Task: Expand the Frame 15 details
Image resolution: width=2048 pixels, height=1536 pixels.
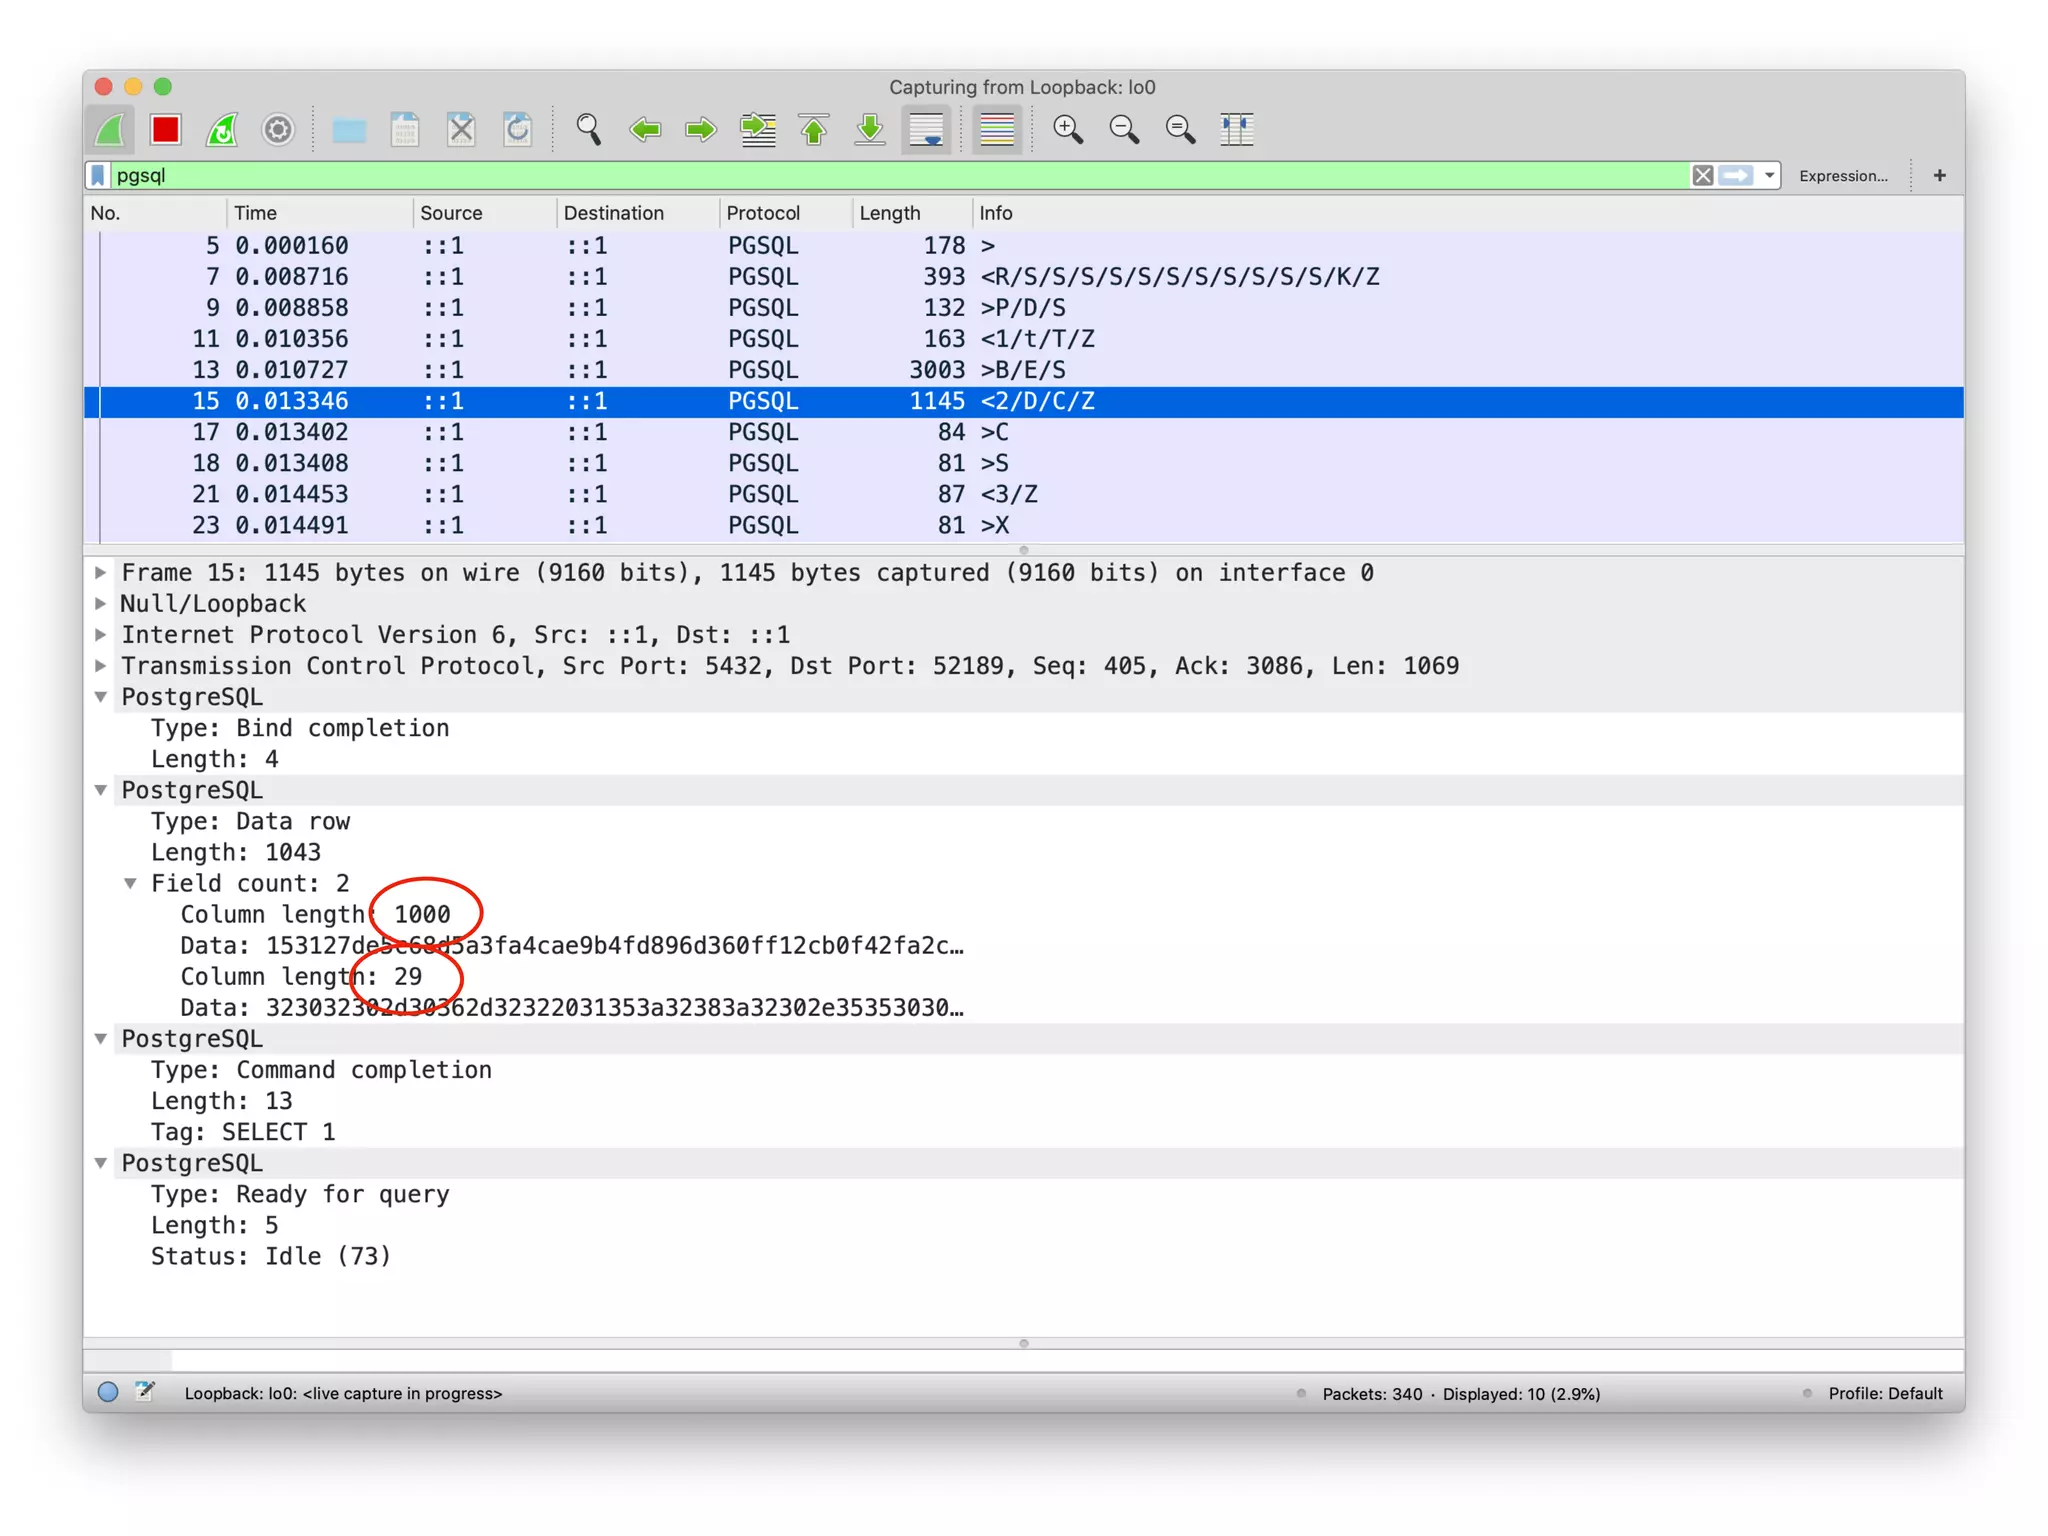Action: coord(101,573)
